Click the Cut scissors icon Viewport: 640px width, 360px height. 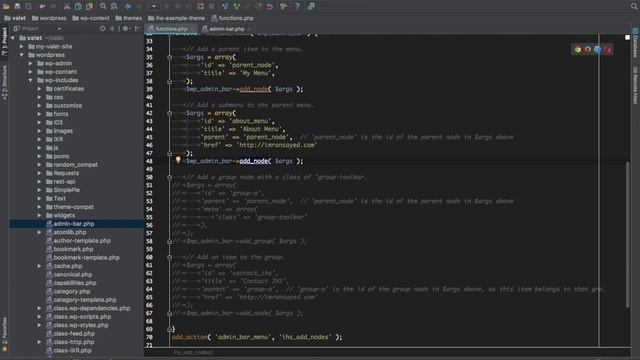click(67, 6)
